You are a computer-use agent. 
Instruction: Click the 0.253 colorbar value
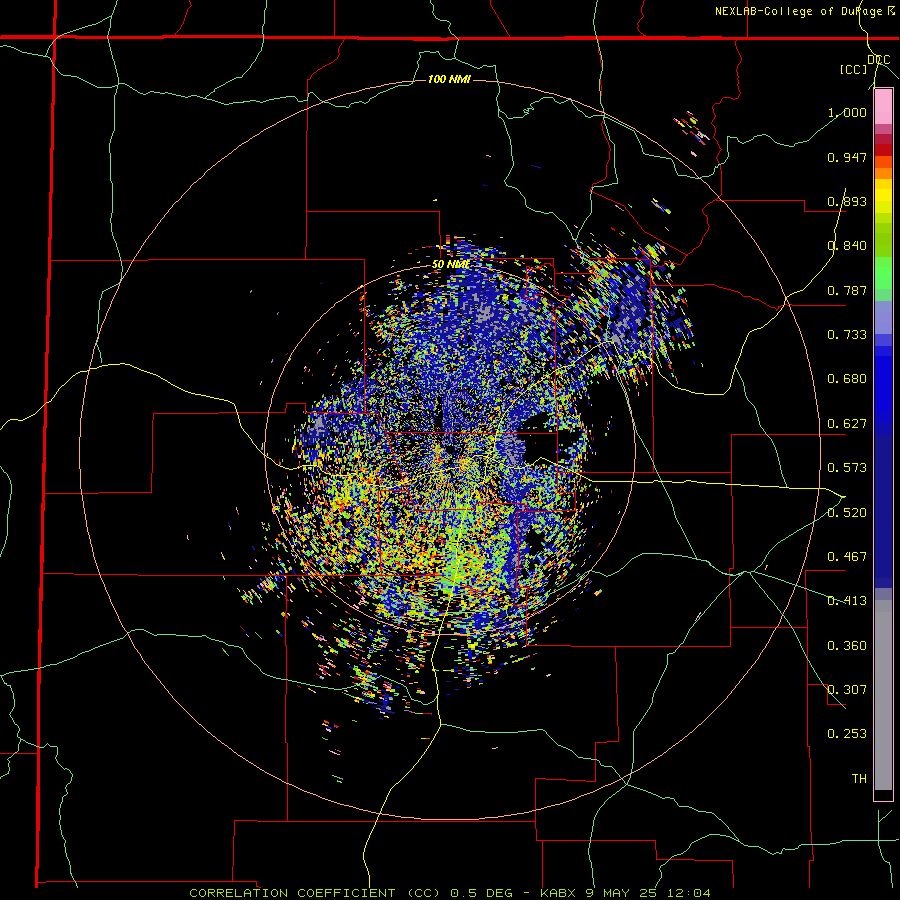click(847, 734)
